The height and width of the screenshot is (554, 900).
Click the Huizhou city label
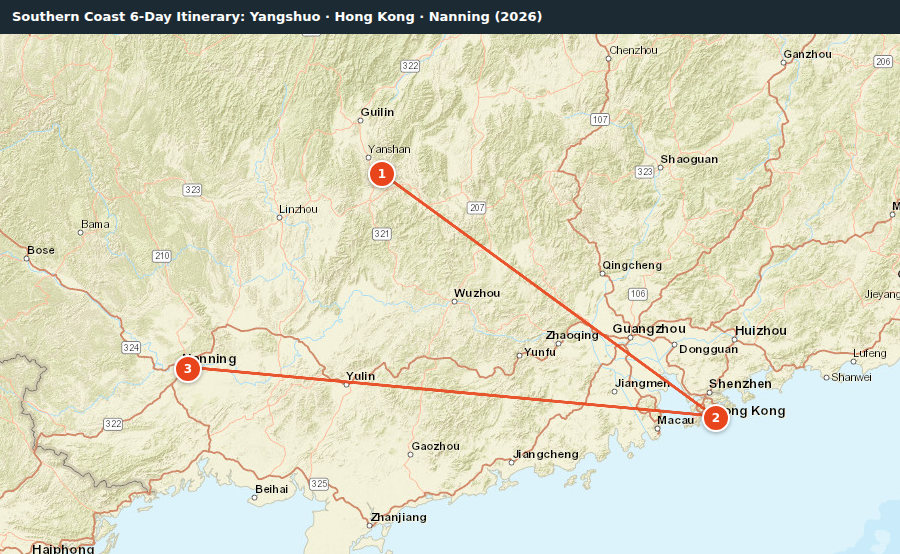[761, 331]
